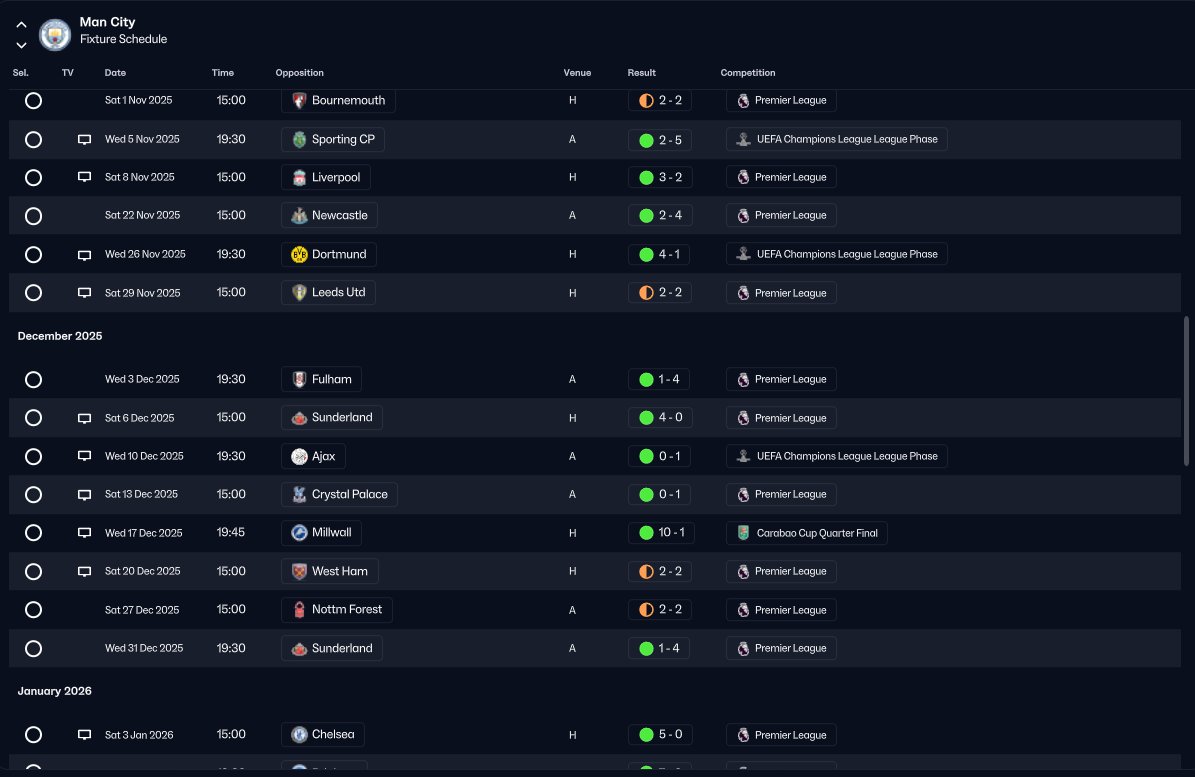Screen dimensions: 1195x777
Task: Select the Sat 3 Jan Chelsea radio button
Action: click(x=34, y=734)
